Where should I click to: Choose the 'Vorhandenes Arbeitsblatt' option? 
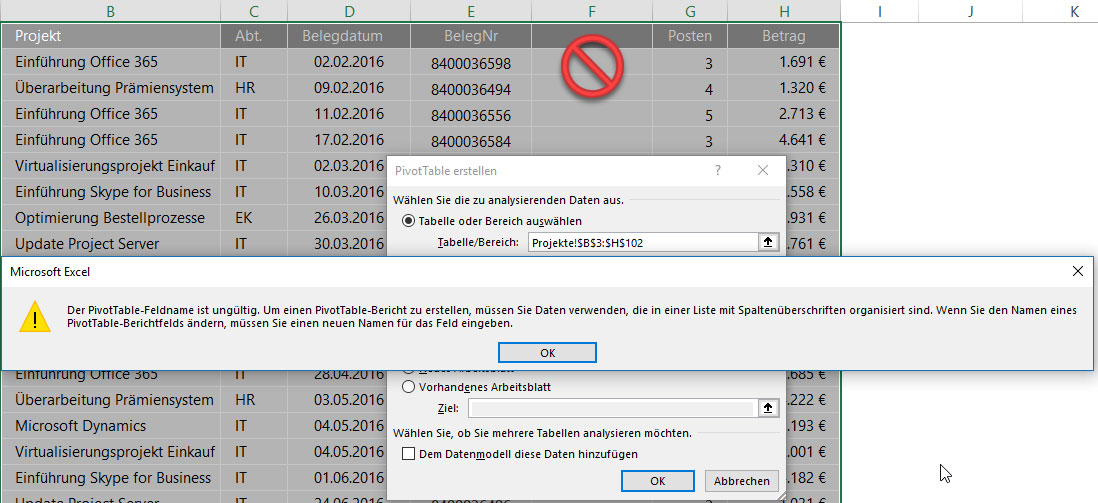(409, 387)
